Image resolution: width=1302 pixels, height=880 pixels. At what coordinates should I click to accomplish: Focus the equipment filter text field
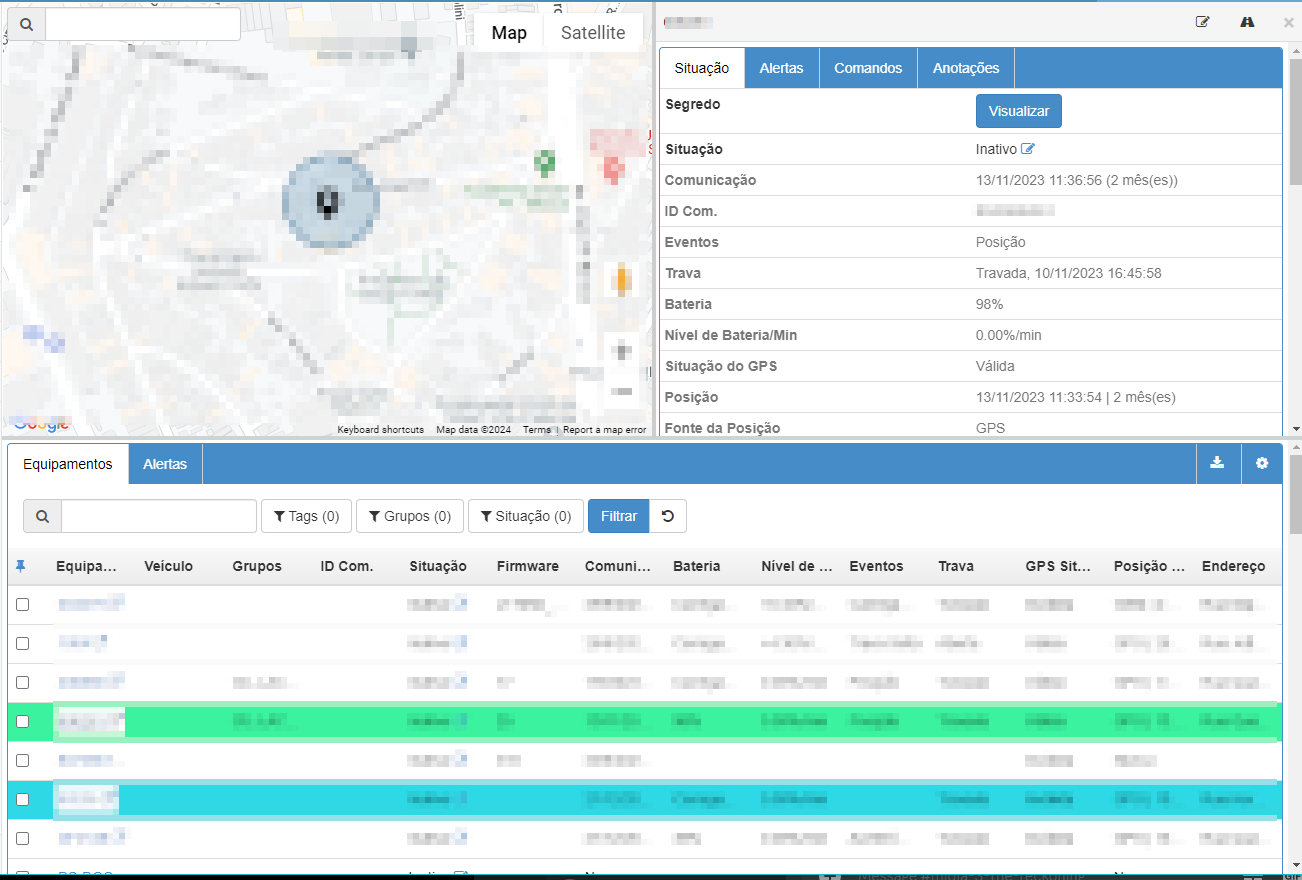click(159, 516)
